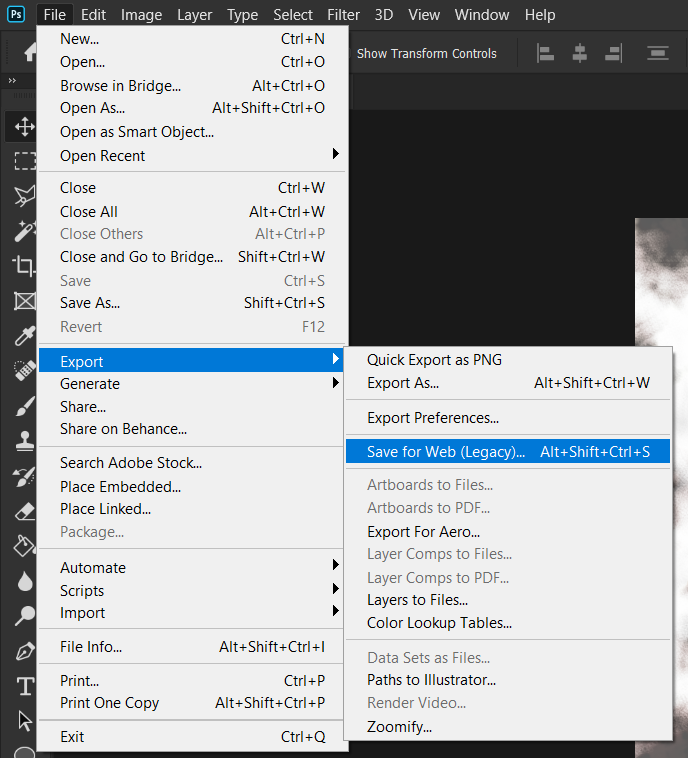Choose Browse in Bridge...

tap(192, 86)
